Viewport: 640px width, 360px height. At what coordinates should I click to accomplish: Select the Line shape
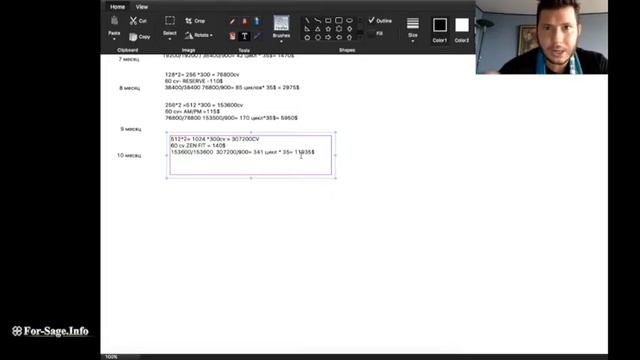pyautogui.click(x=307, y=20)
